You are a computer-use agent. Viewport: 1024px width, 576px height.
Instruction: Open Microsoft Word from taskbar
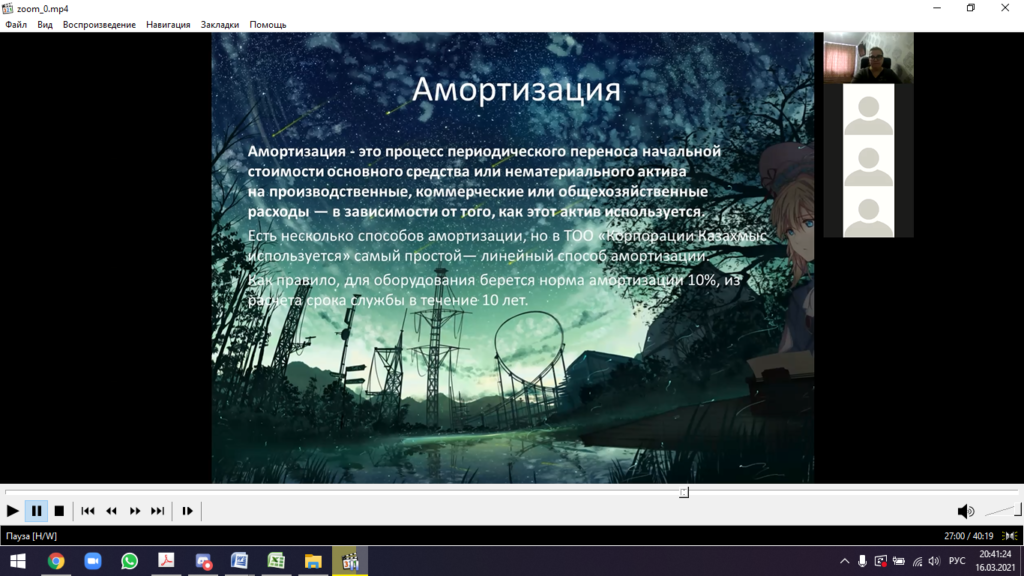(240, 561)
